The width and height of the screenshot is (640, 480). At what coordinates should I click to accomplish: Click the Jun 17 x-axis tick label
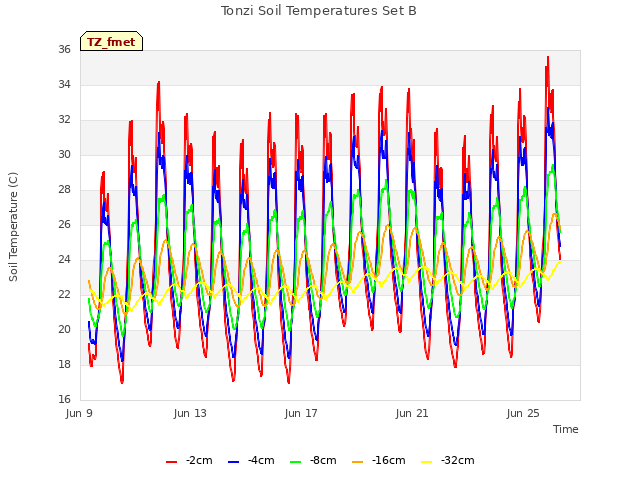click(301, 413)
